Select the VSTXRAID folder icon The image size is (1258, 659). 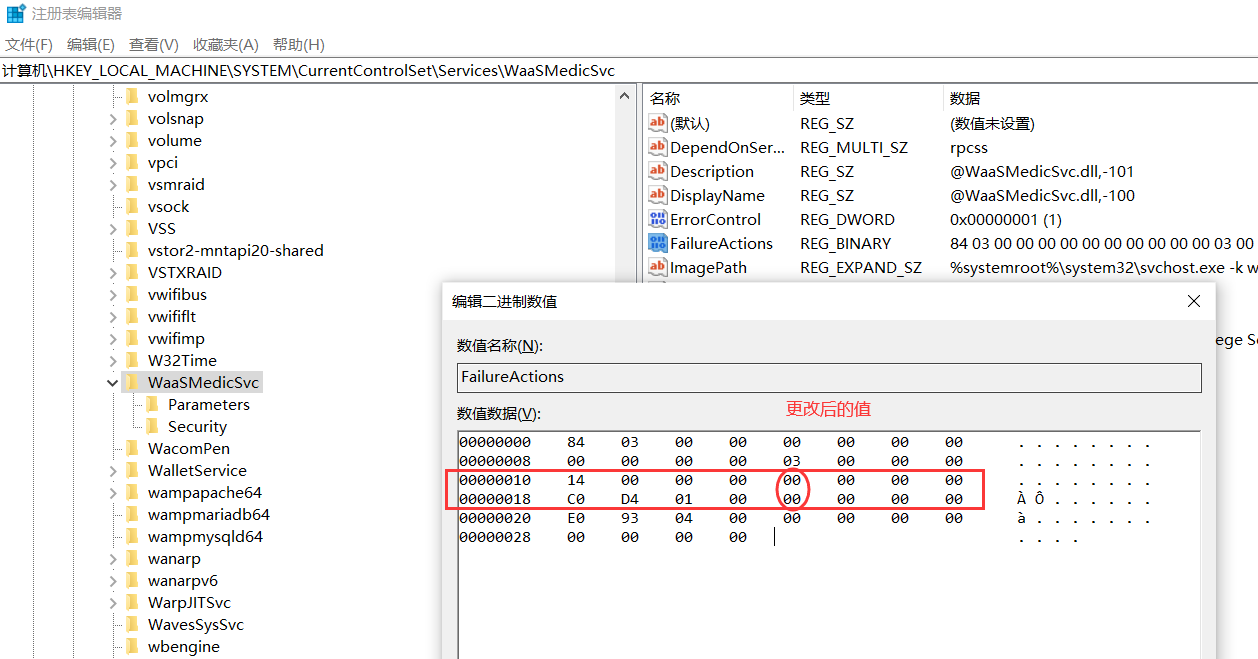coord(132,272)
